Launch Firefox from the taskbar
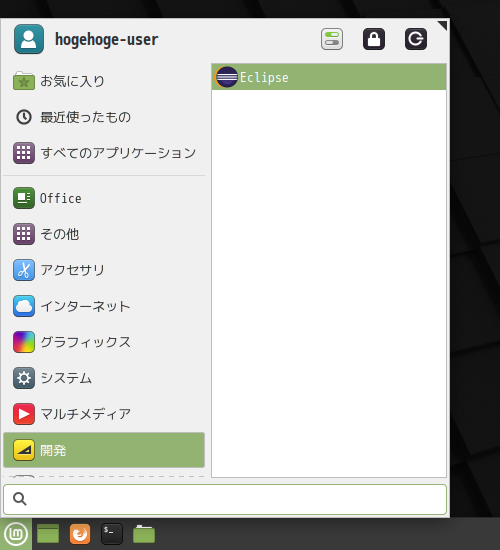This screenshot has height=550, width=500. tap(80, 534)
